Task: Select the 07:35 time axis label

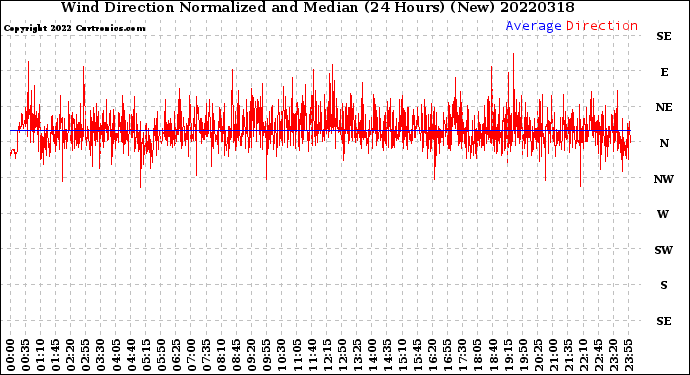Action: click(206, 355)
